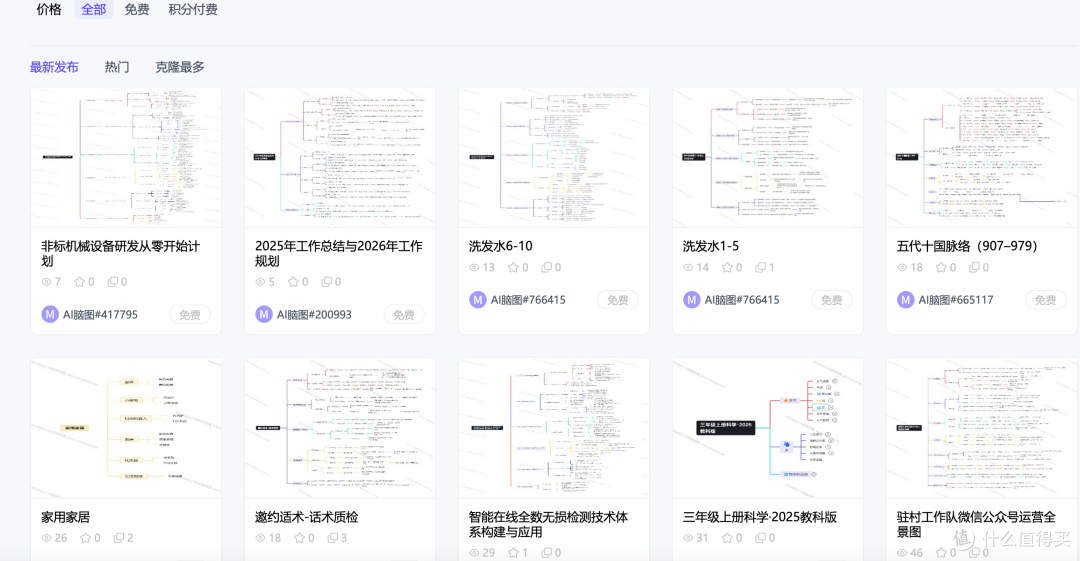This screenshot has height=561, width=1080.
Task: Click star icon on 邀约话术 card
Action: (x=300, y=538)
